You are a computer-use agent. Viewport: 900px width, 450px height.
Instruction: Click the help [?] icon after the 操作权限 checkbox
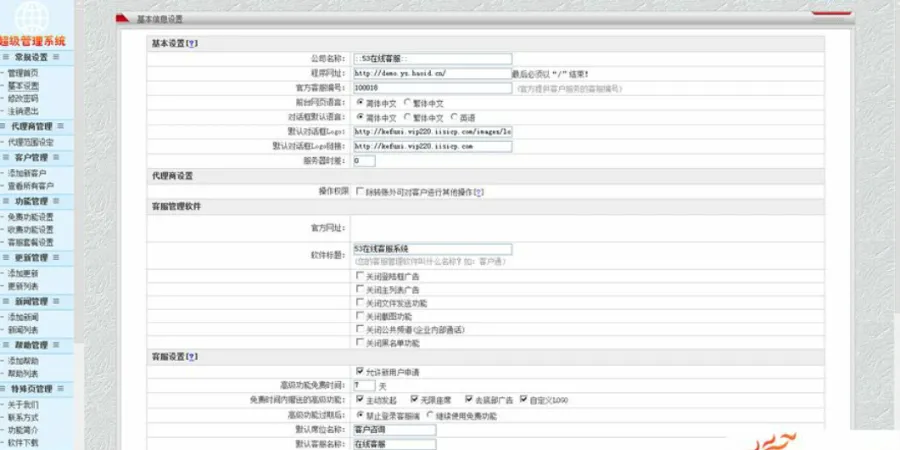pos(479,192)
